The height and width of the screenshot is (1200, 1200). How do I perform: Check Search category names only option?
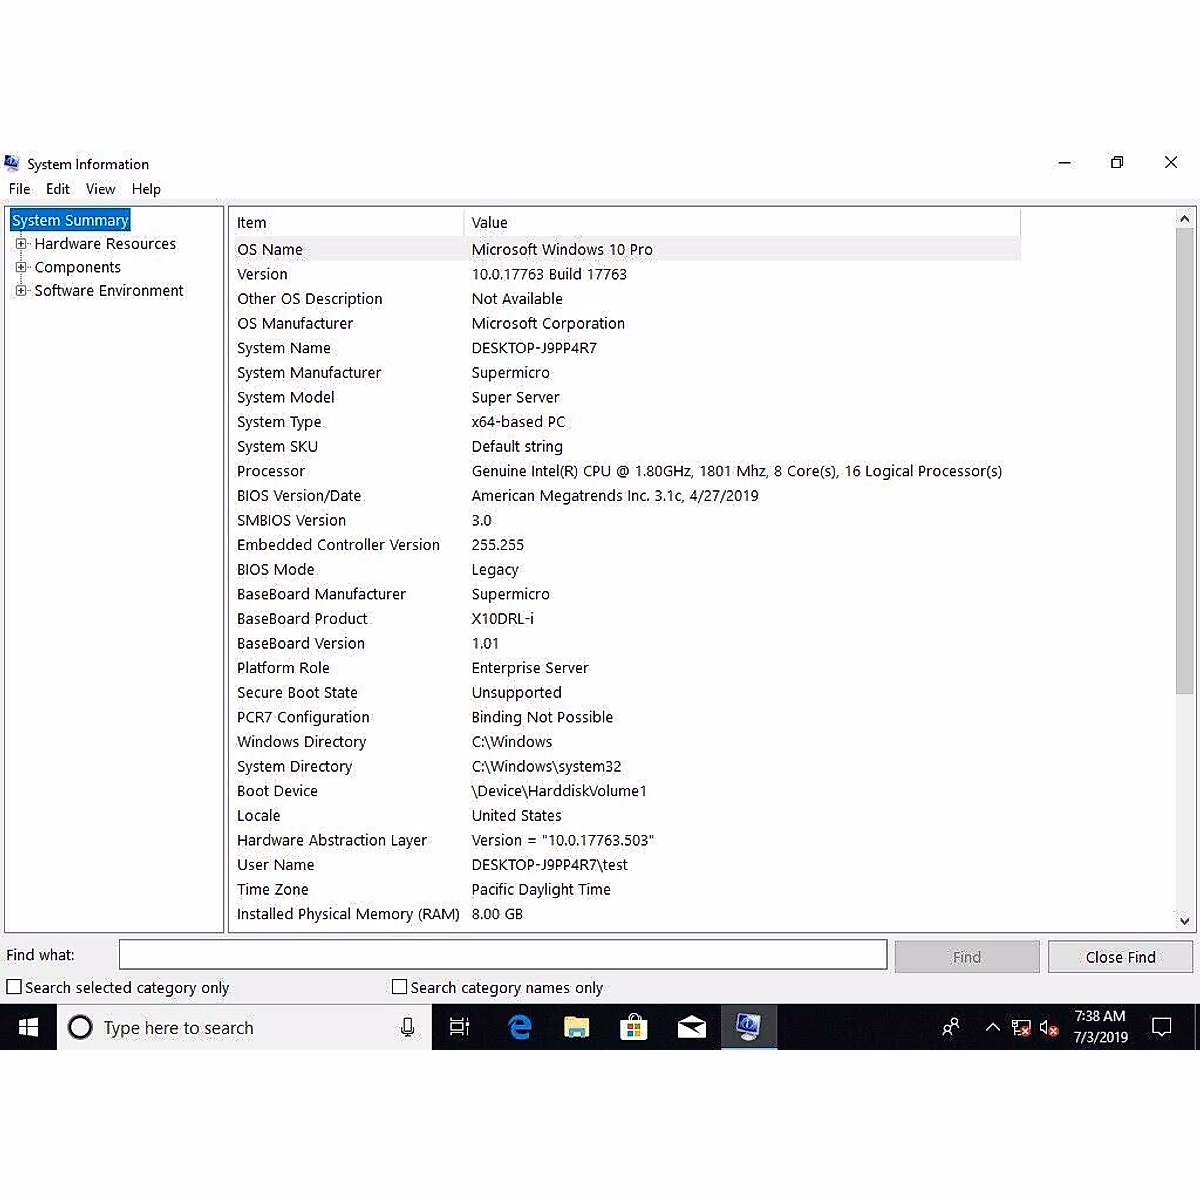(400, 987)
